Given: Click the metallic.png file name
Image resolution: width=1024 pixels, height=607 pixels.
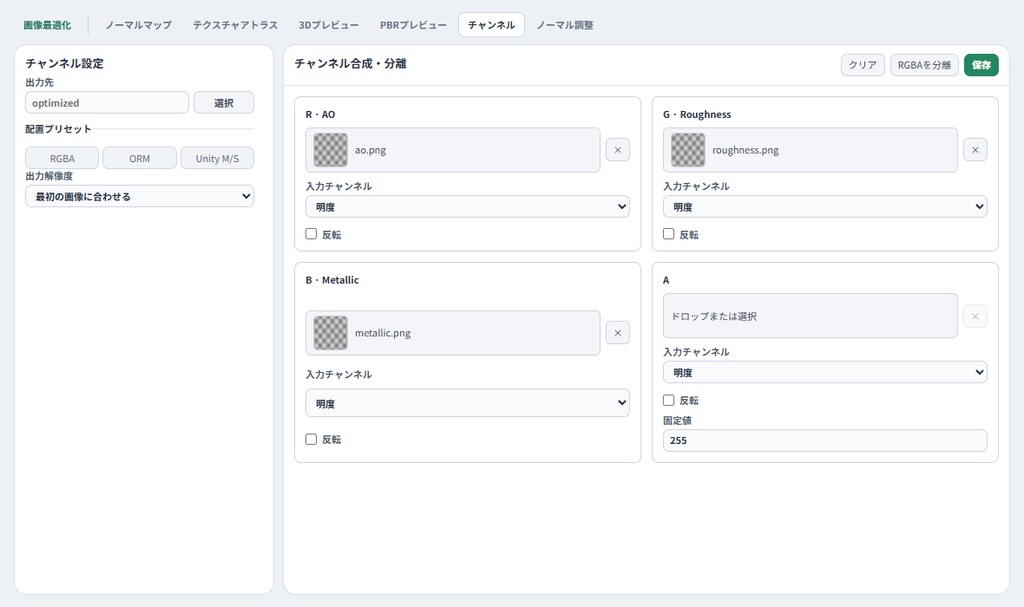Looking at the screenshot, I should (x=383, y=333).
